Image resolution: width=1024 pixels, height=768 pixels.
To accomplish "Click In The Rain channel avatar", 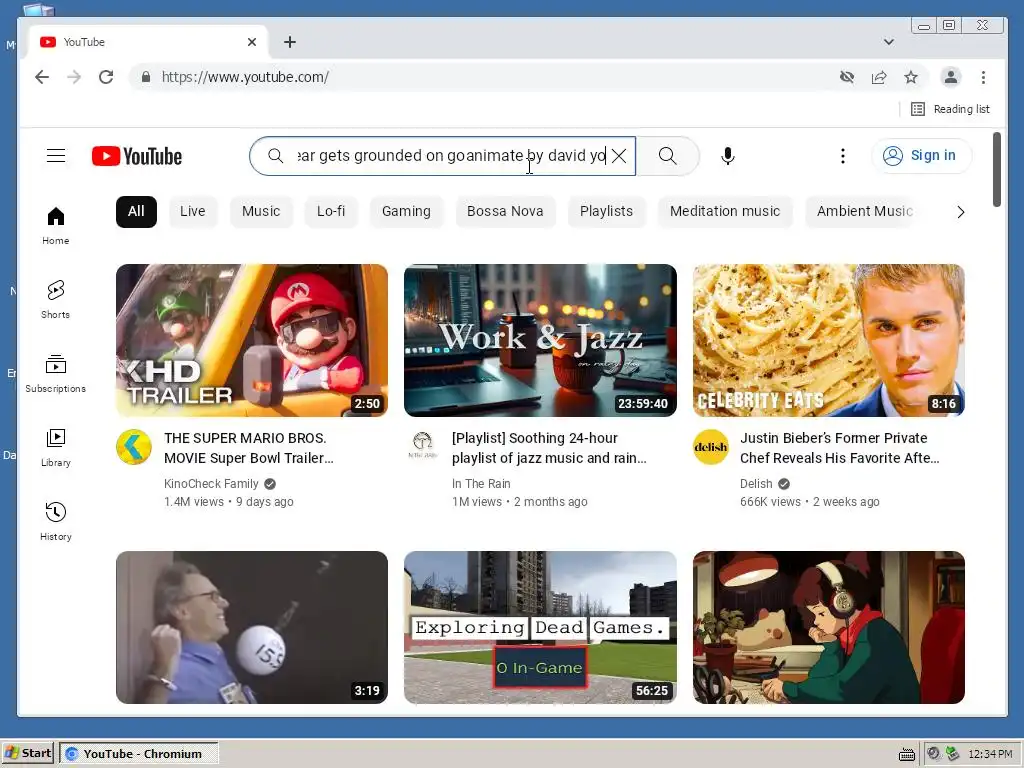I will 423,447.
